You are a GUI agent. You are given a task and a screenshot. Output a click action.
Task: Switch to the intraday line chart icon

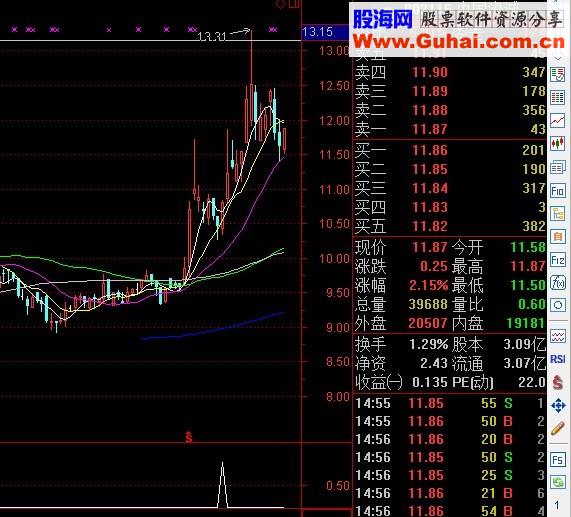pyautogui.click(x=558, y=121)
